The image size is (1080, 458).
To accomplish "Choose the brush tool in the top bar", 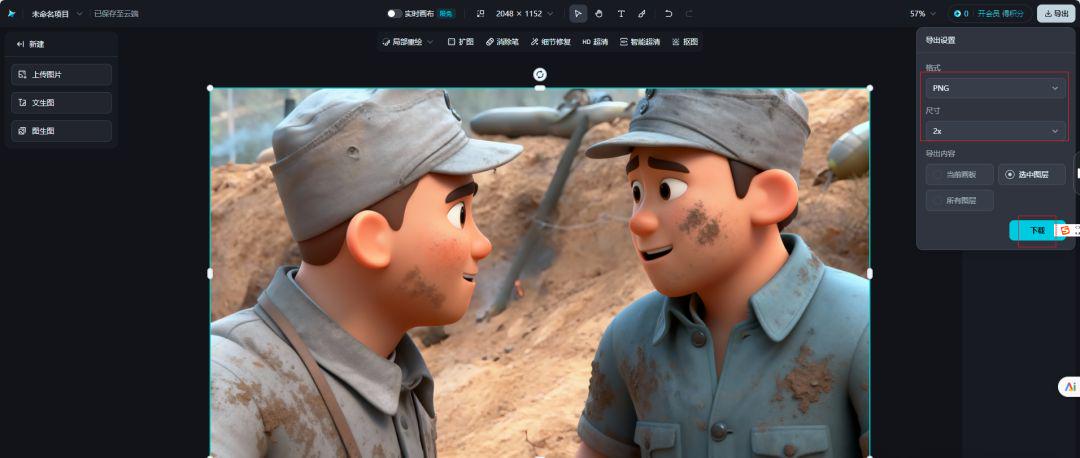I will pos(642,14).
